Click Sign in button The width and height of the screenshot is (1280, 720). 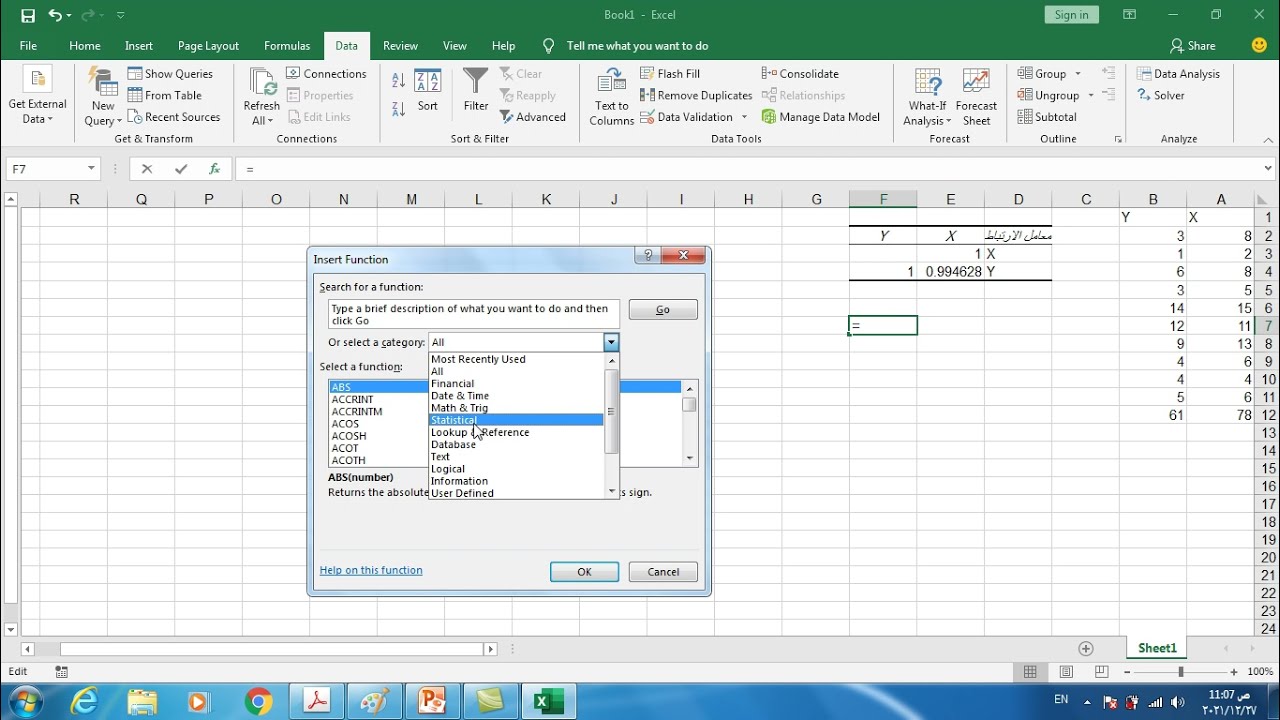click(1071, 14)
